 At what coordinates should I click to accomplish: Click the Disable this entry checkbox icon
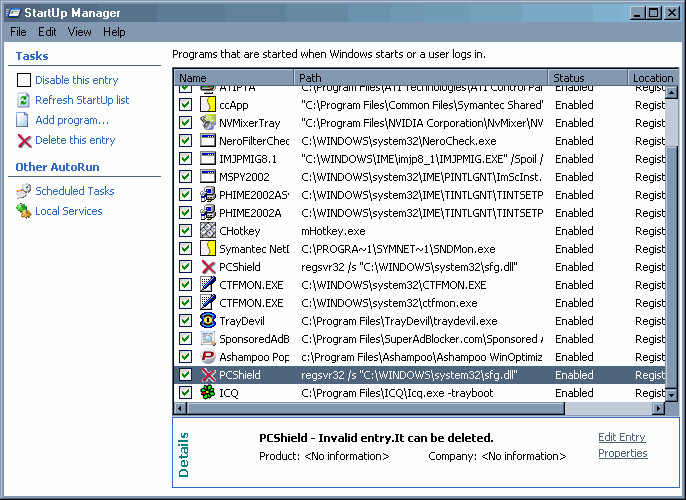click(x=24, y=80)
